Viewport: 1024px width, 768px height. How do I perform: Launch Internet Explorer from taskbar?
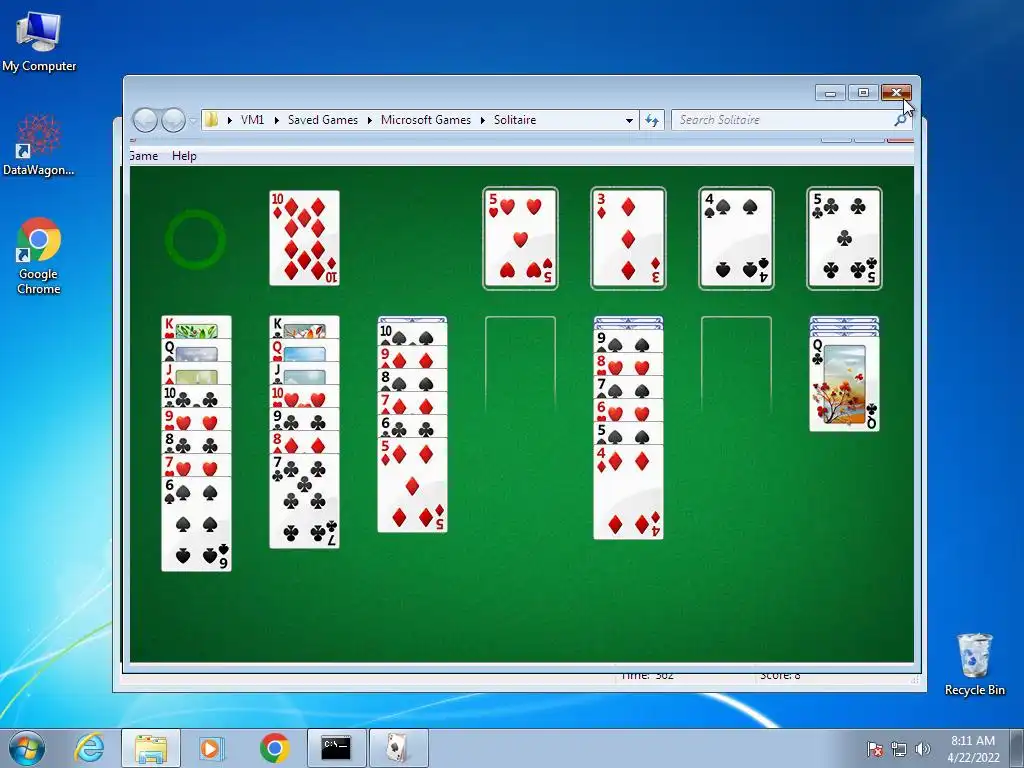click(x=89, y=748)
